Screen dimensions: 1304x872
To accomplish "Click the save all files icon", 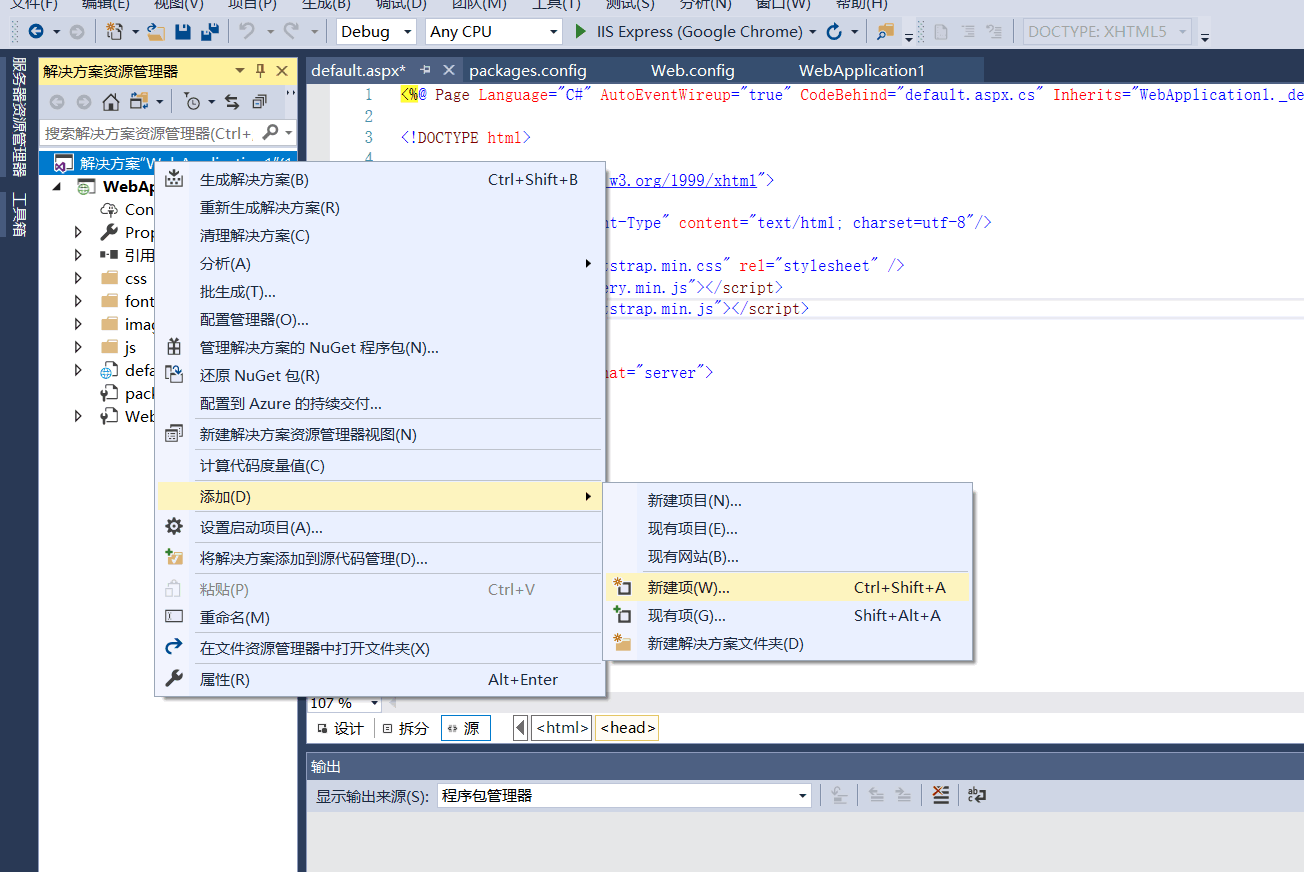I will (x=209, y=32).
